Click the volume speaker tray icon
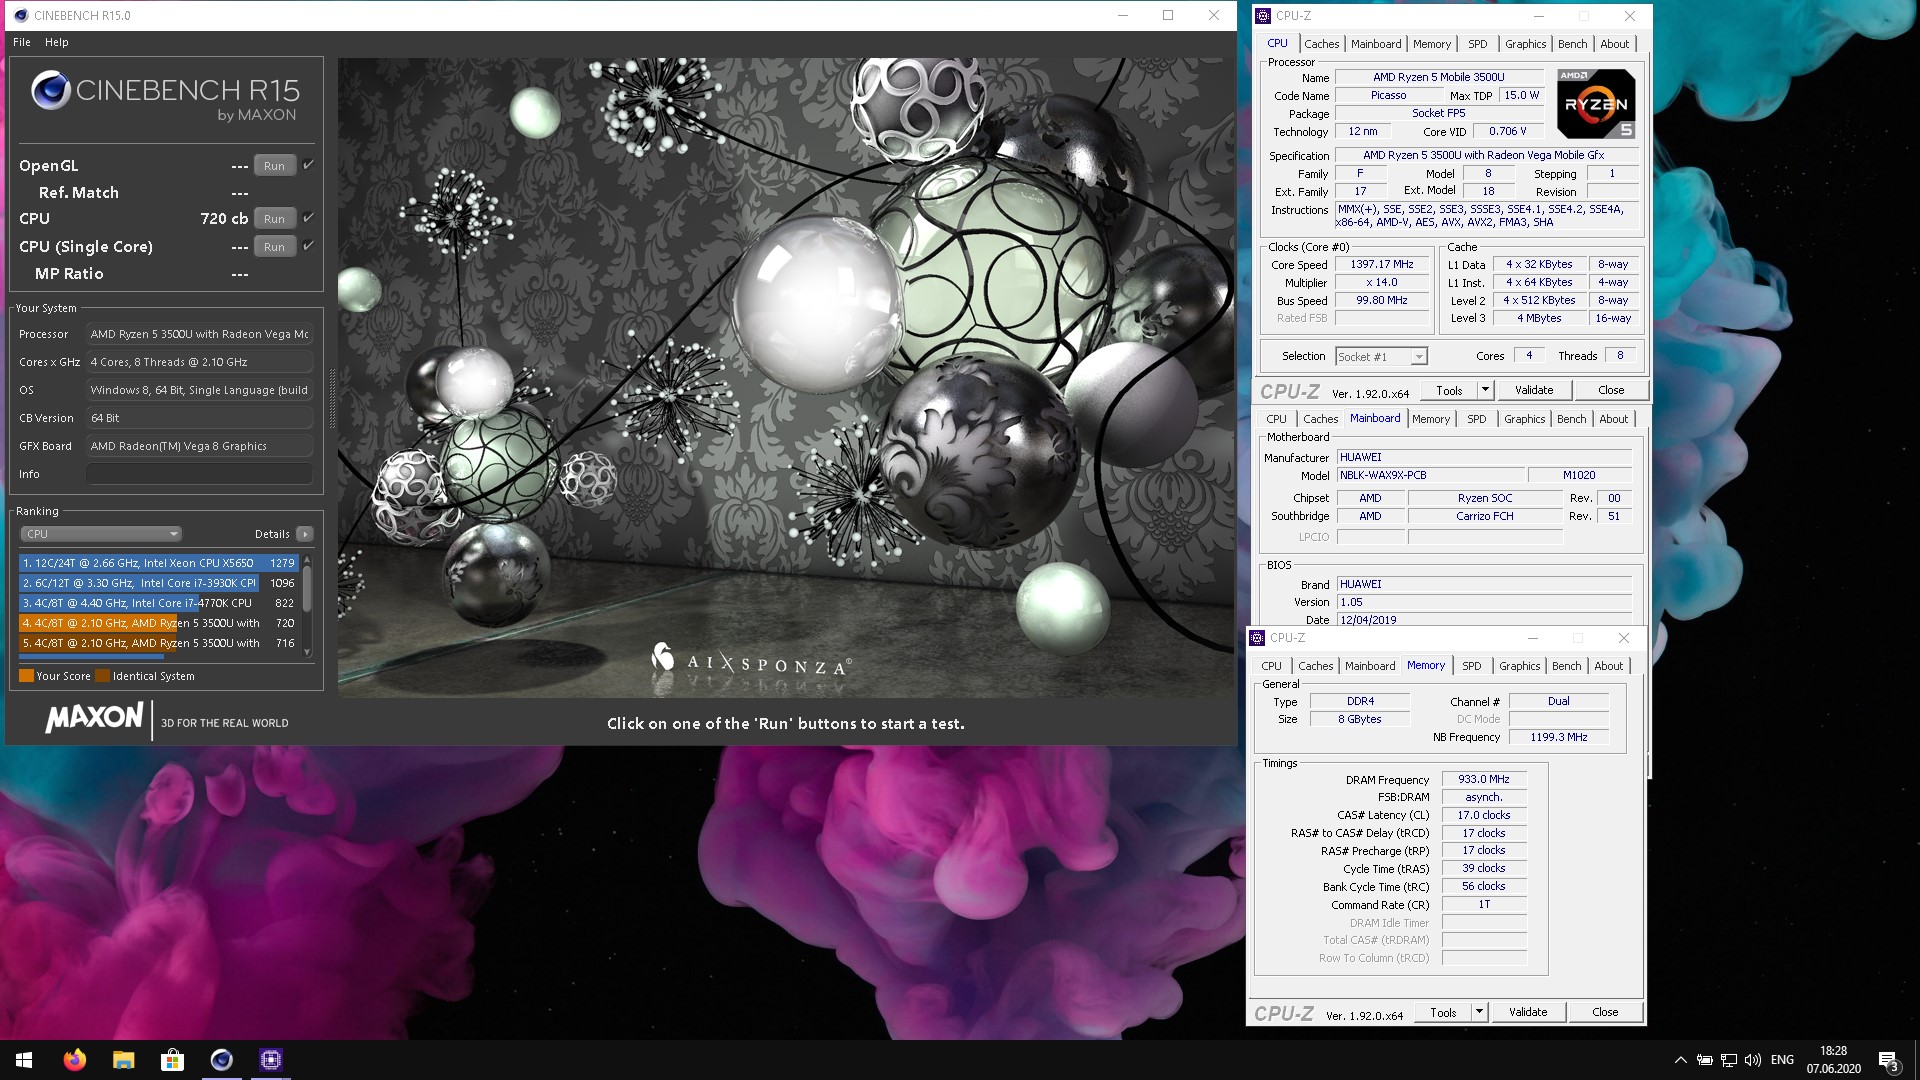The height and width of the screenshot is (1080, 1920). (x=1753, y=1060)
